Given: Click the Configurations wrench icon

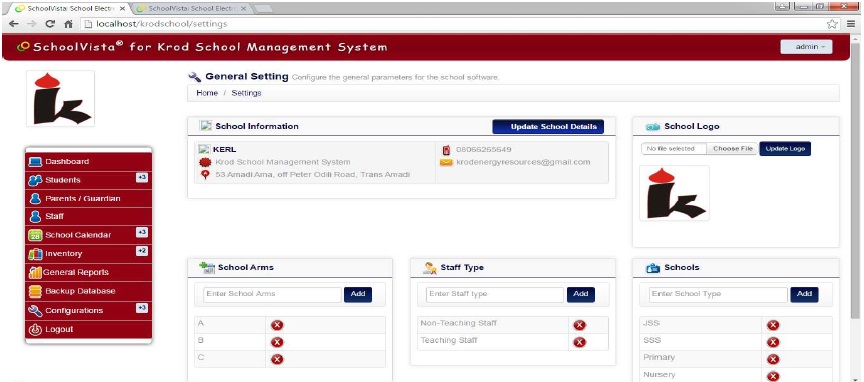Looking at the screenshot, I should click(35, 310).
